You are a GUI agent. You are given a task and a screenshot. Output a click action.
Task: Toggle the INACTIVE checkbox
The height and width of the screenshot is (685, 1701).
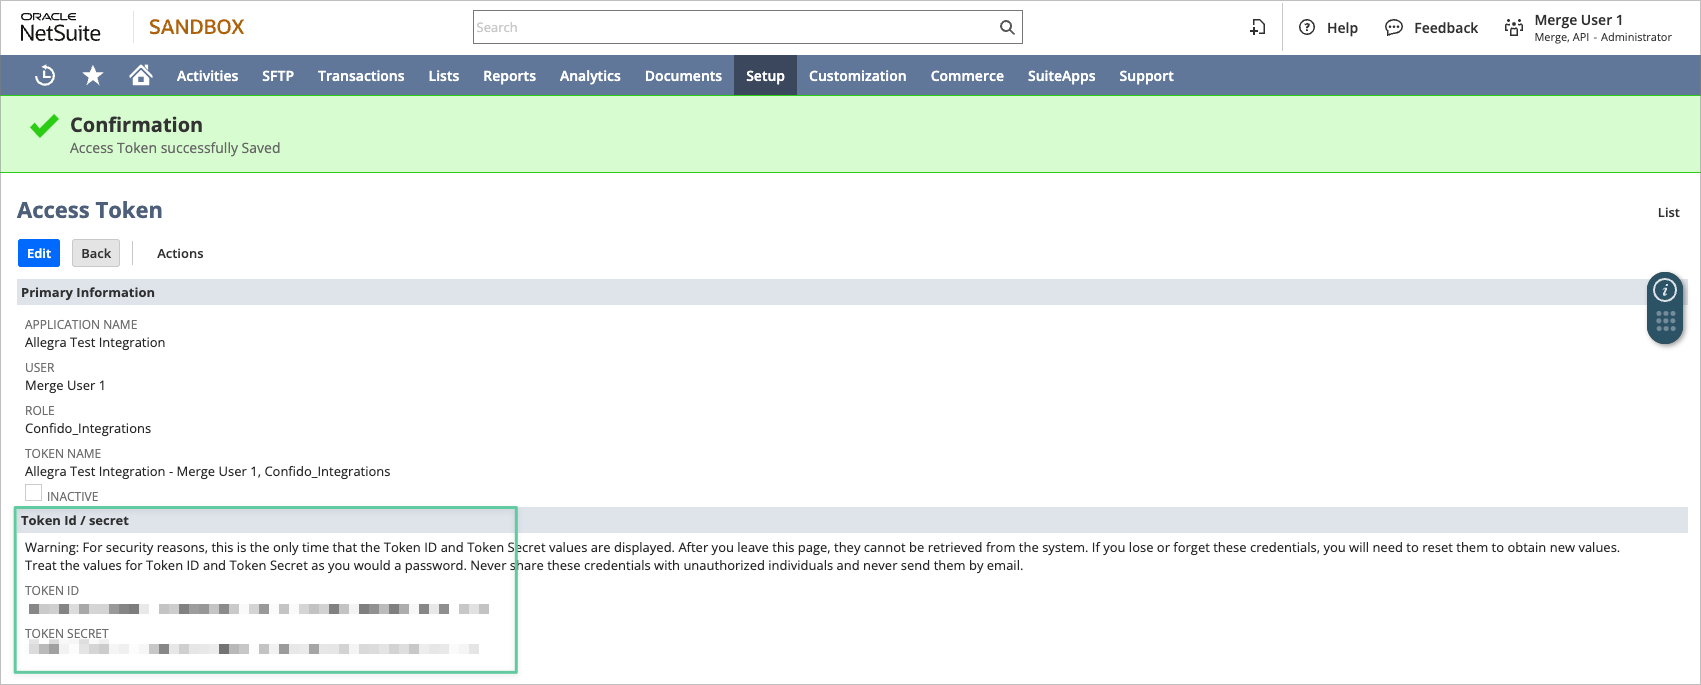34,493
